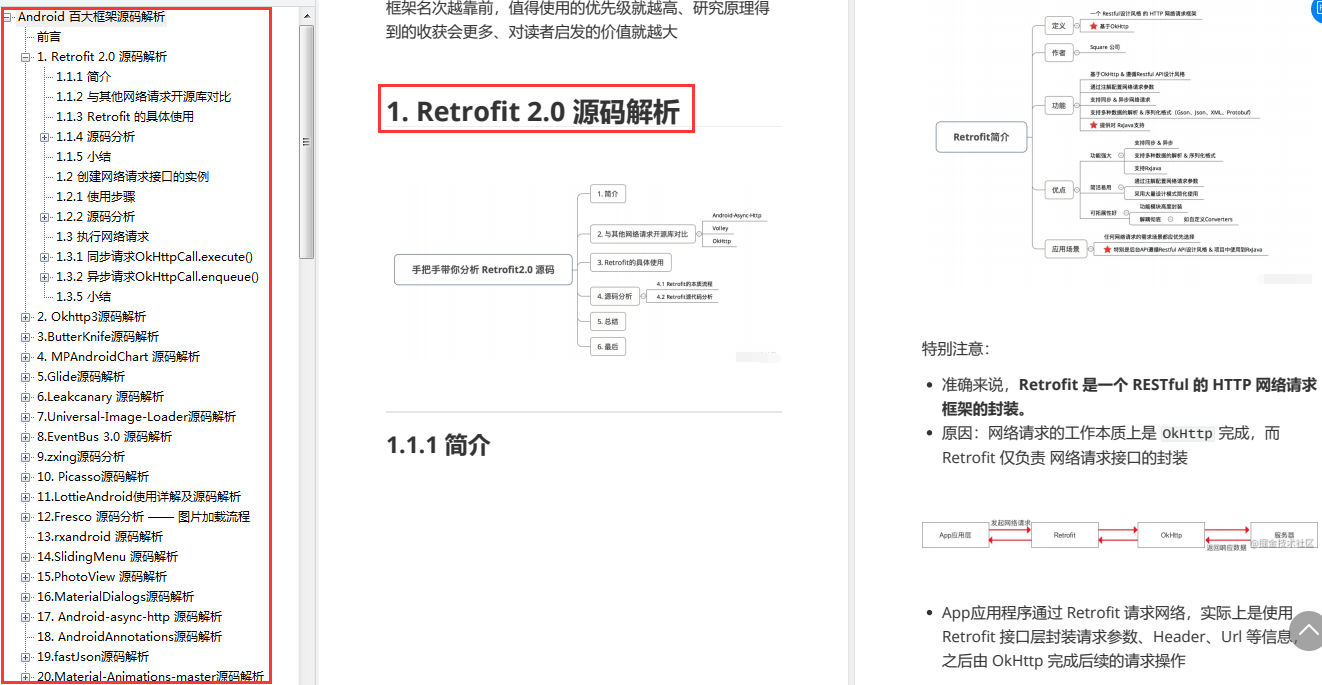Go to 1.3 执行网络请求 bookmark
Image resolution: width=1322 pixels, height=685 pixels.
[x=102, y=237]
